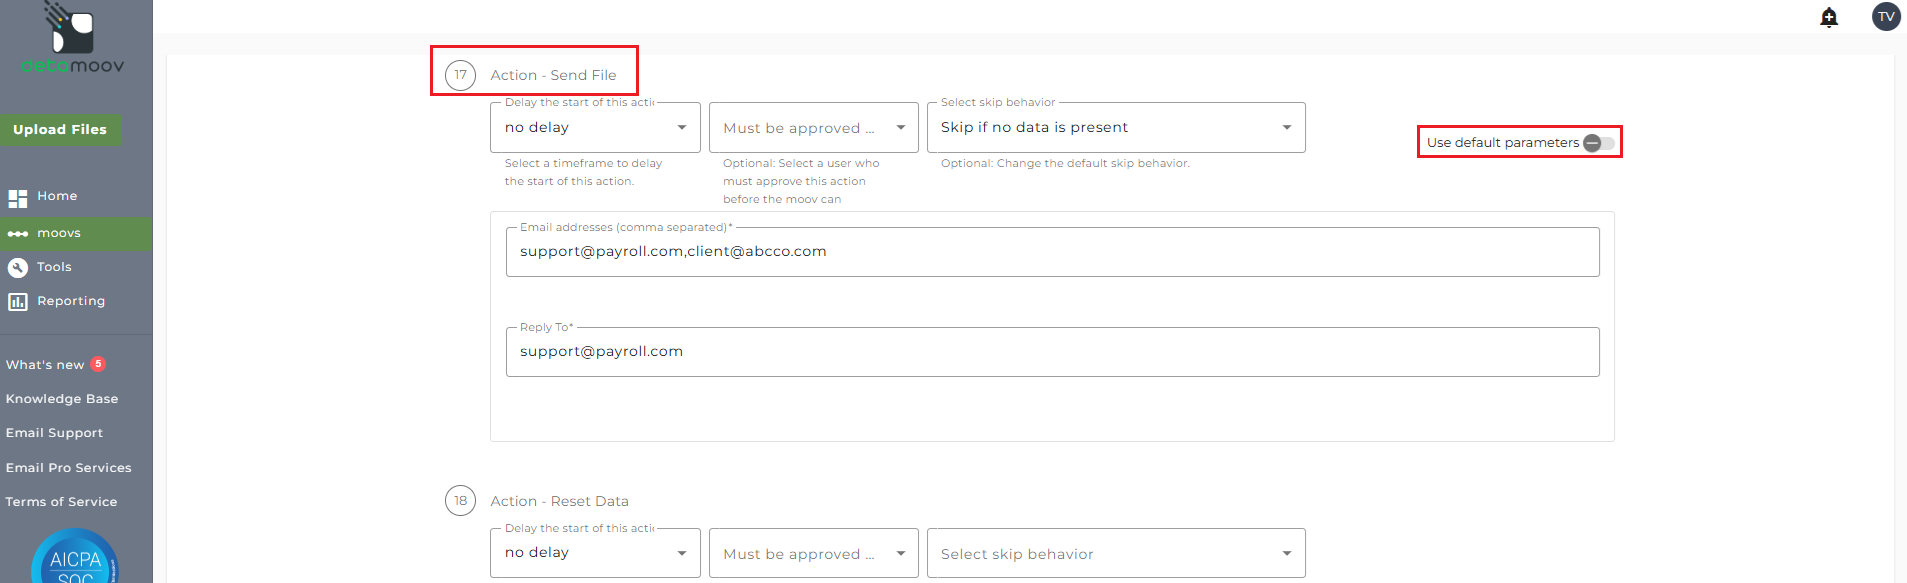Click the Home dashboard icon
The image size is (1907, 583).
click(x=18, y=198)
